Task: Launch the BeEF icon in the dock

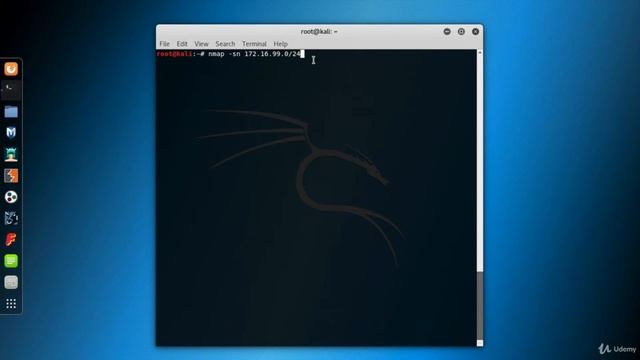Action: pos(11,218)
